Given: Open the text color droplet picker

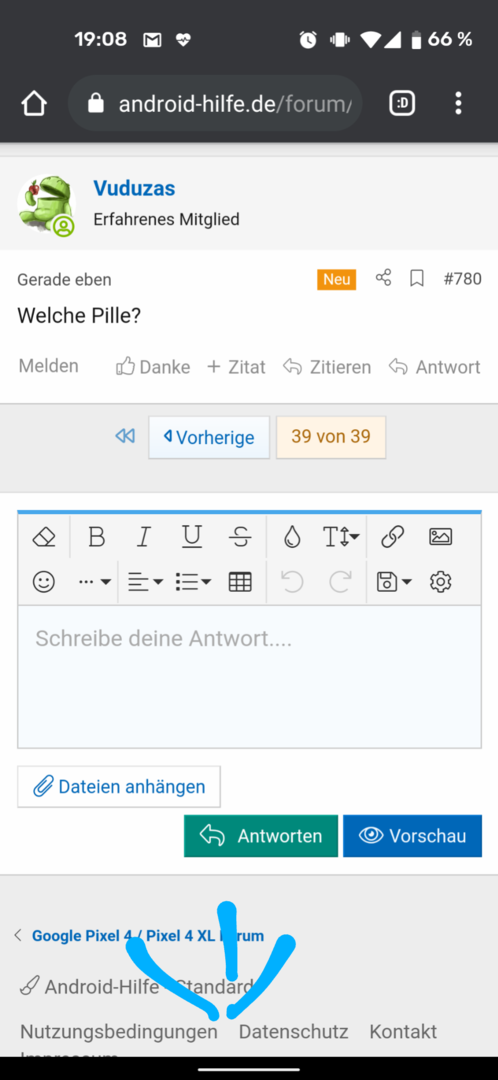Looking at the screenshot, I should click(x=292, y=537).
